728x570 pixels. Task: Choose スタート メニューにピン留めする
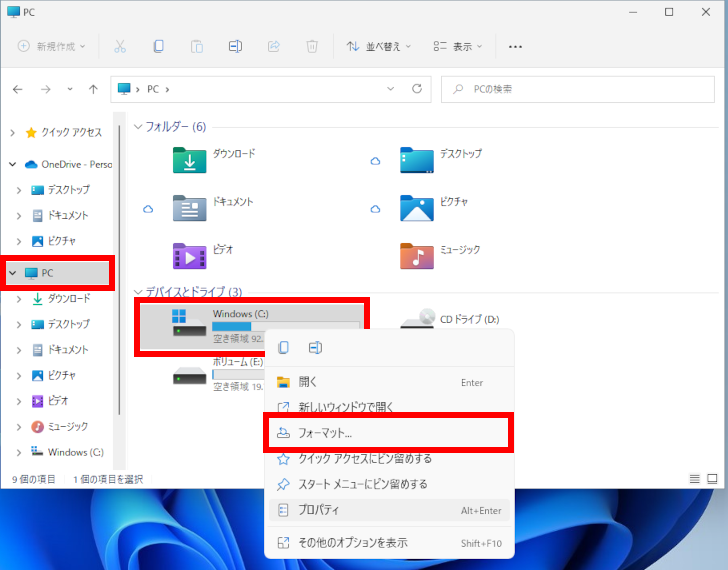tap(389, 485)
